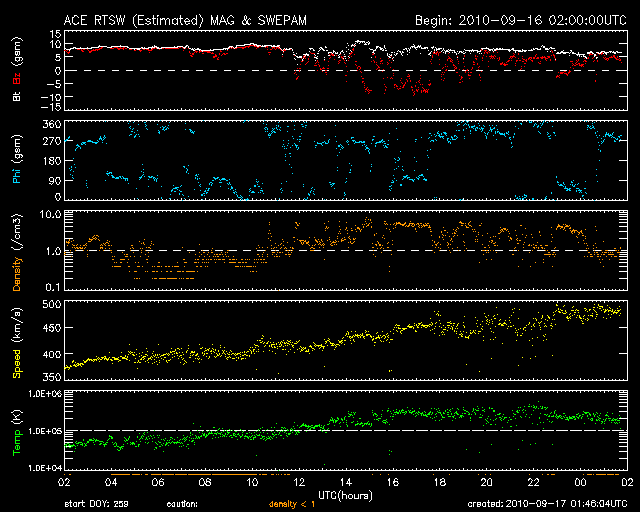Click the '08' hour label on time axis

click(205, 482)
